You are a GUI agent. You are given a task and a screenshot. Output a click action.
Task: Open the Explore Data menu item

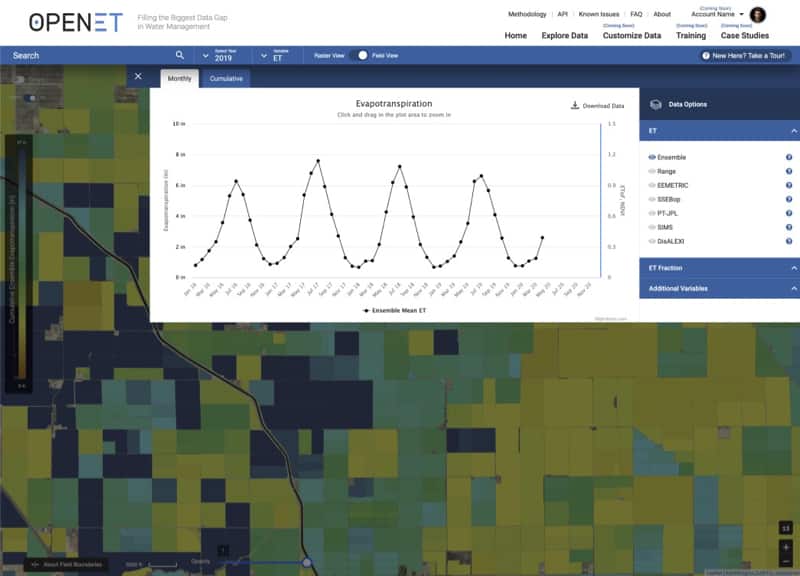(564, 35)
